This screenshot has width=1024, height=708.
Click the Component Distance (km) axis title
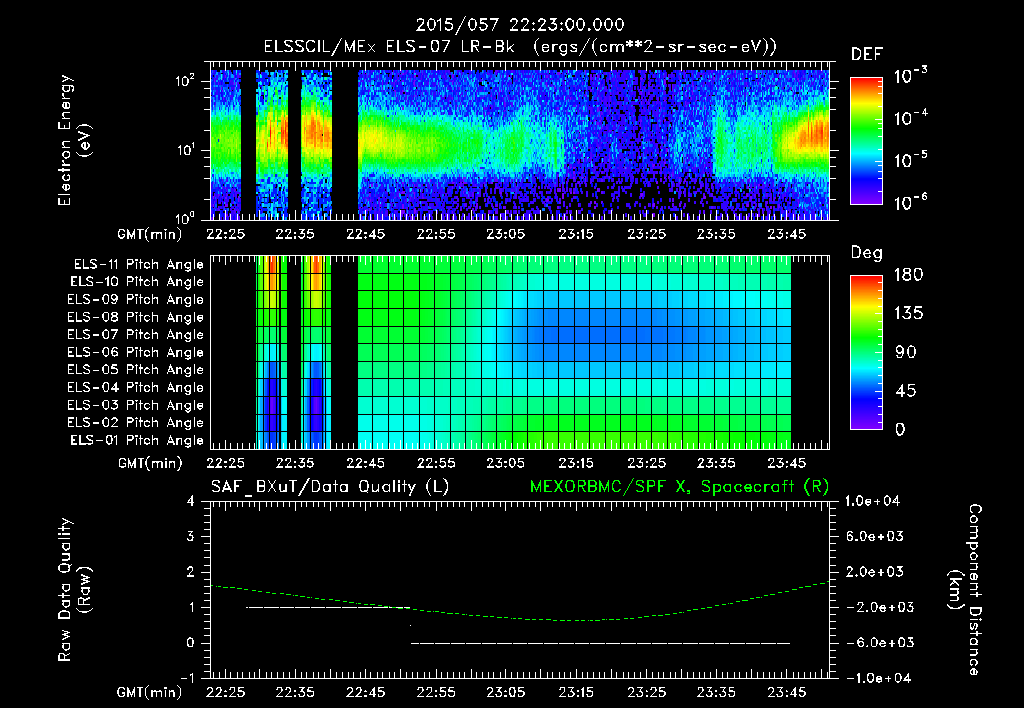click(x=965, y=590)
